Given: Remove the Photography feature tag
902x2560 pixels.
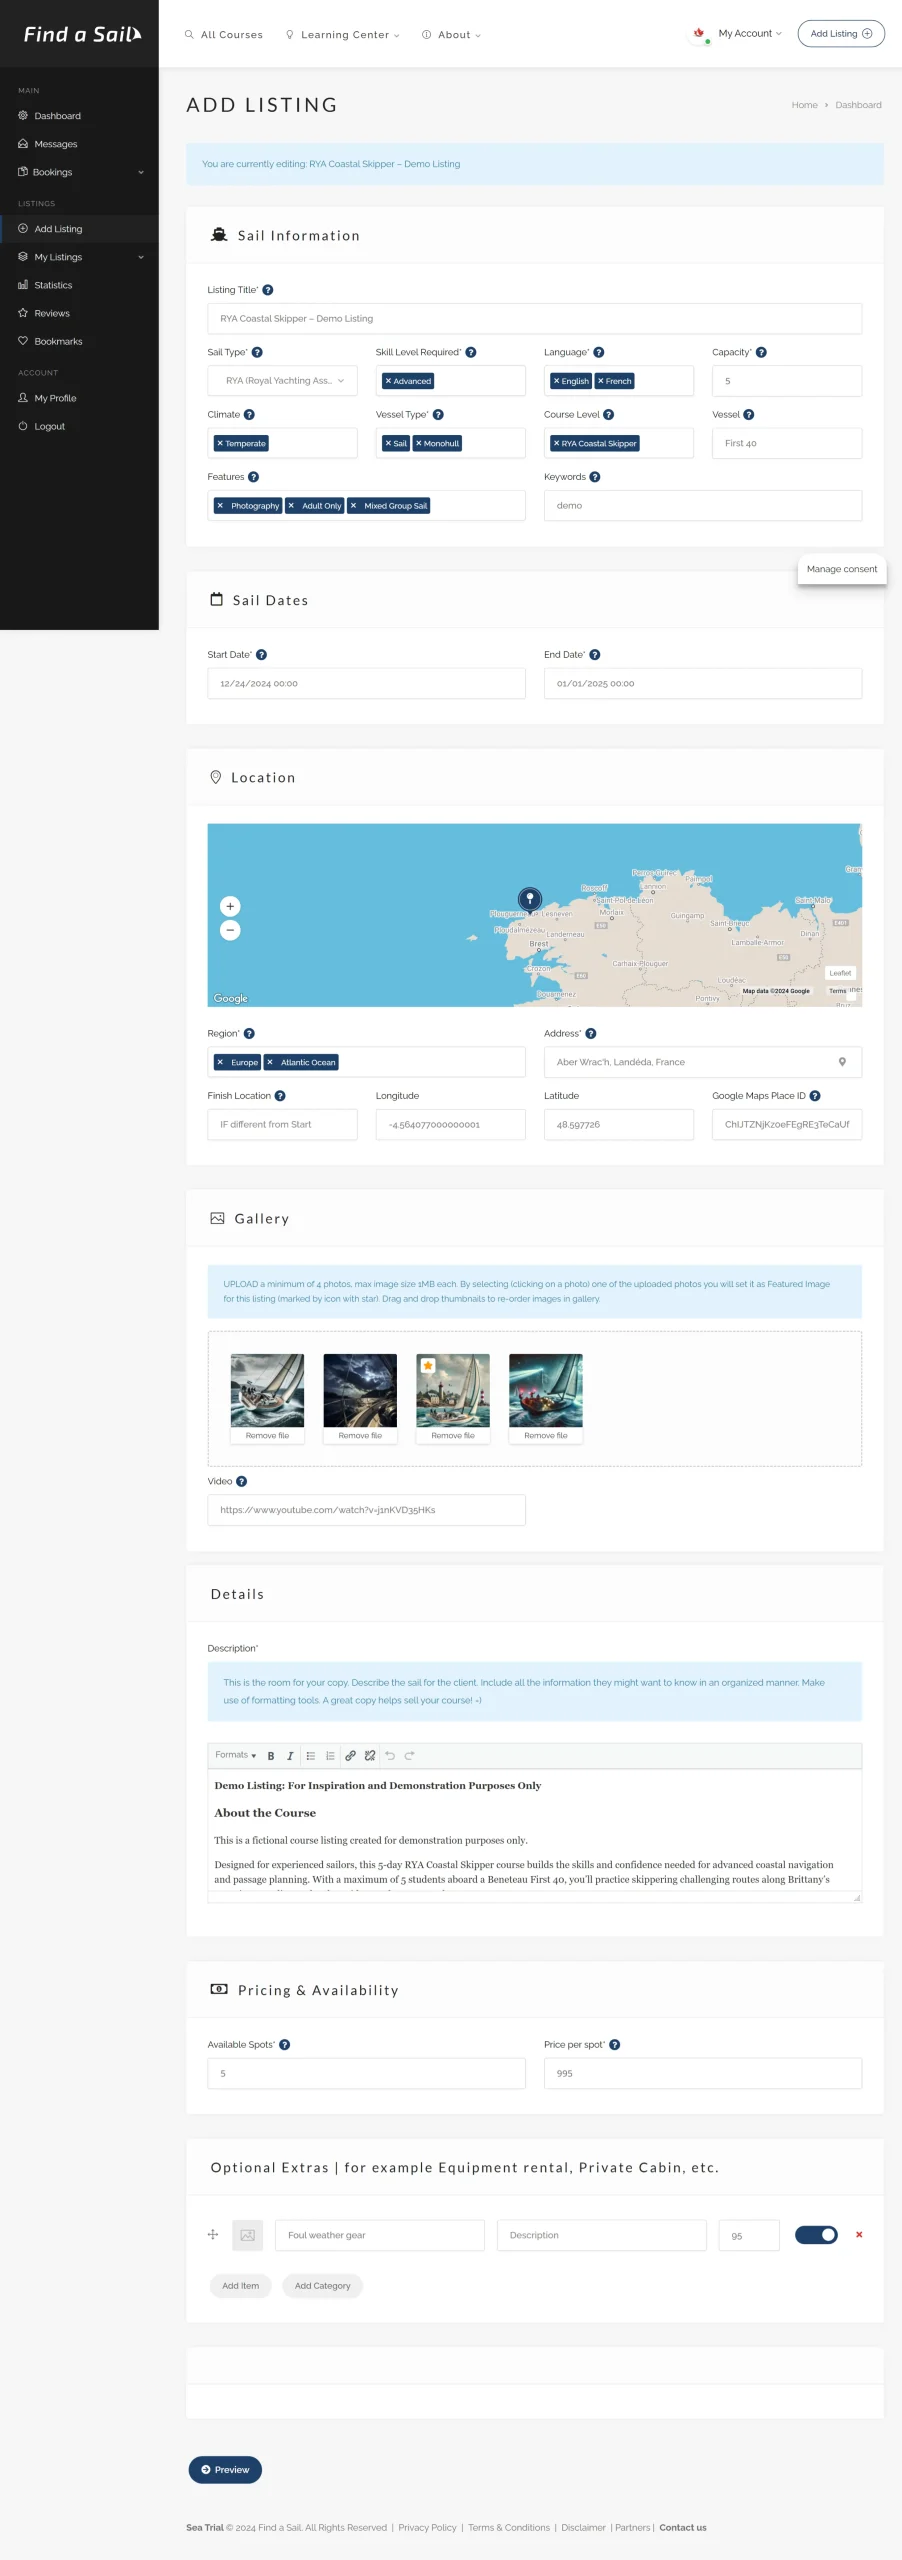Looking at the screenshot, I should coord(220,506).
